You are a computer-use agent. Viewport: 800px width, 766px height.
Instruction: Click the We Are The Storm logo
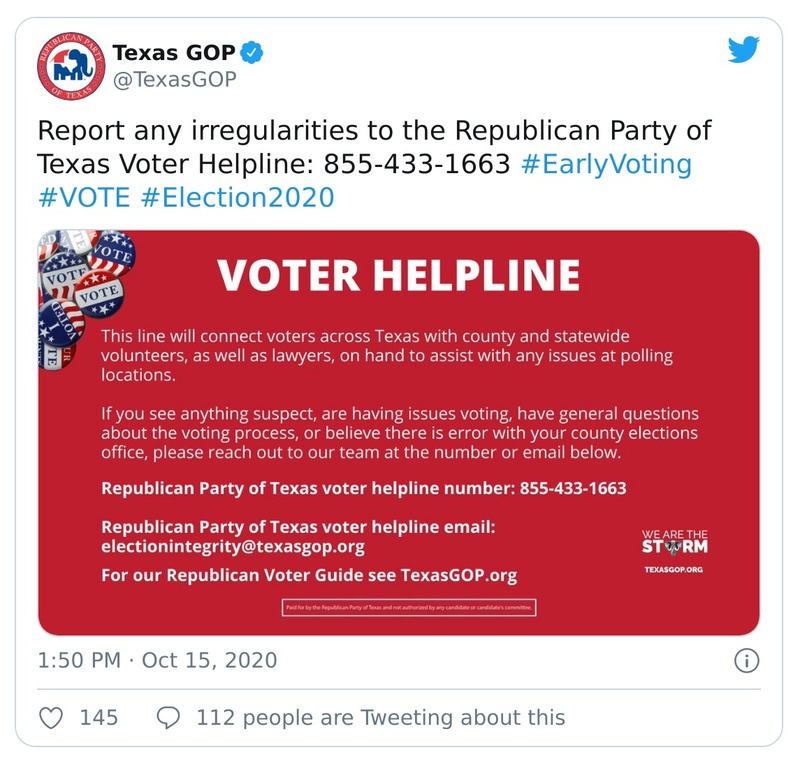tap(674, 542)
